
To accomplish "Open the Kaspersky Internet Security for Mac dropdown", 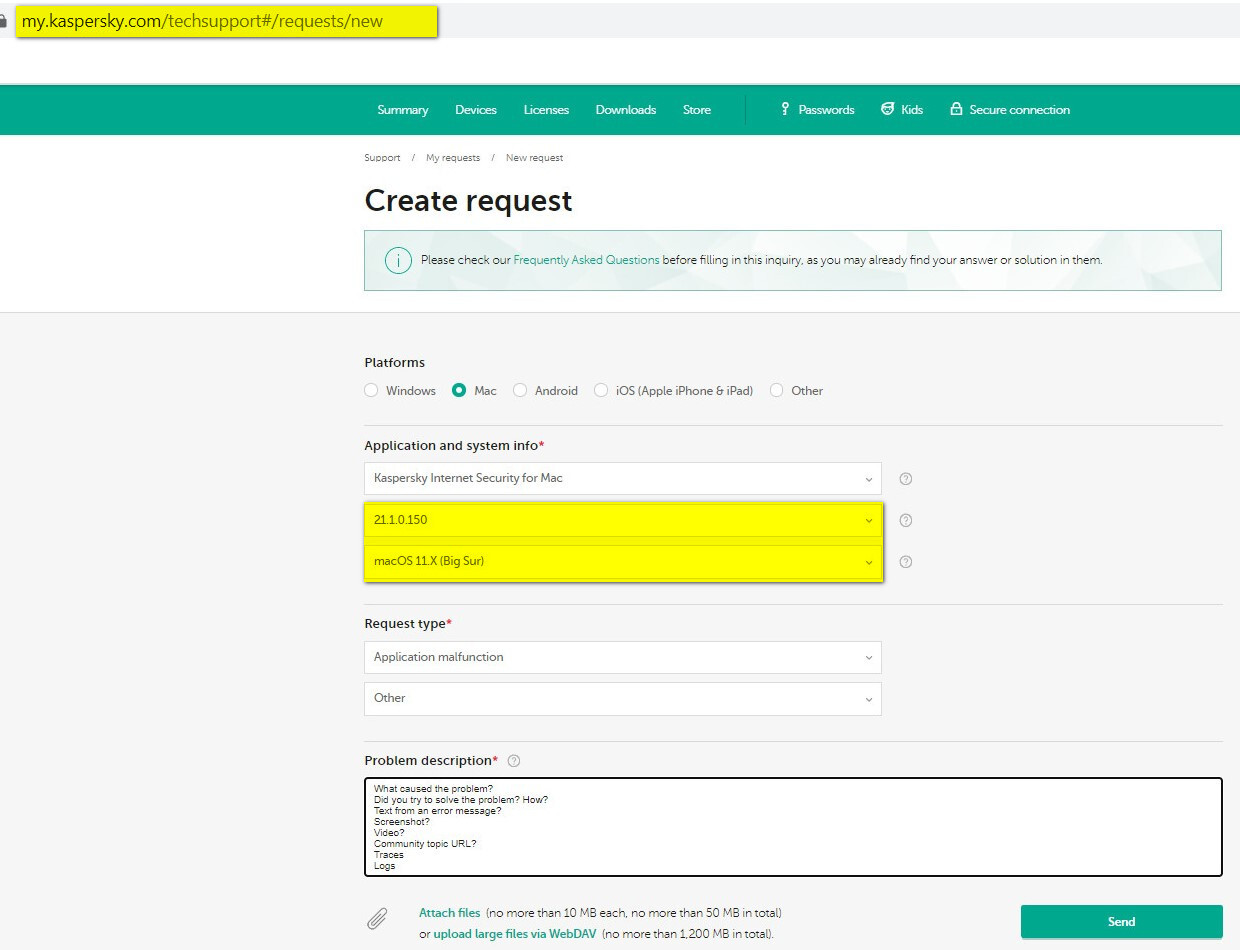I will point(623,478).
